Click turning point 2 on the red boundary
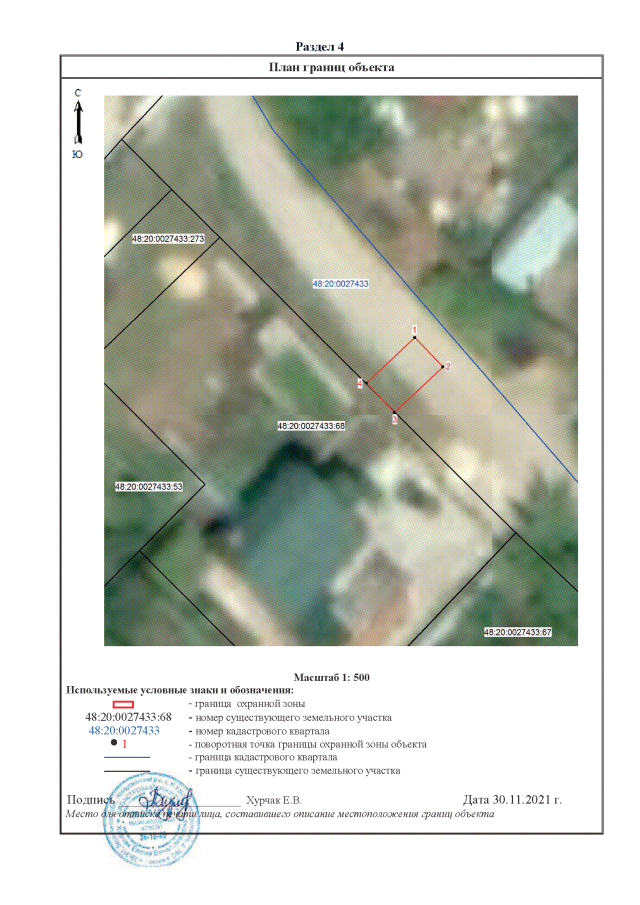Viewport: 640px width, 905px height. click(442, 367)
